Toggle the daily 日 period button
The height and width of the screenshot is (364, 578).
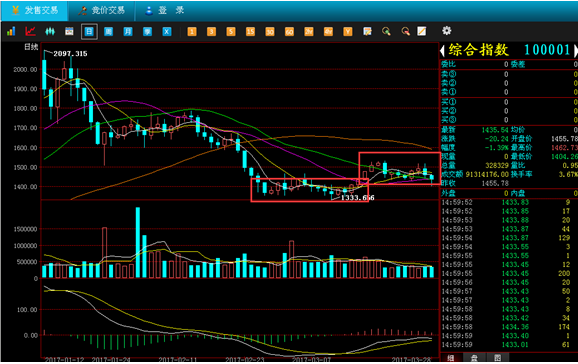point(89,31)
